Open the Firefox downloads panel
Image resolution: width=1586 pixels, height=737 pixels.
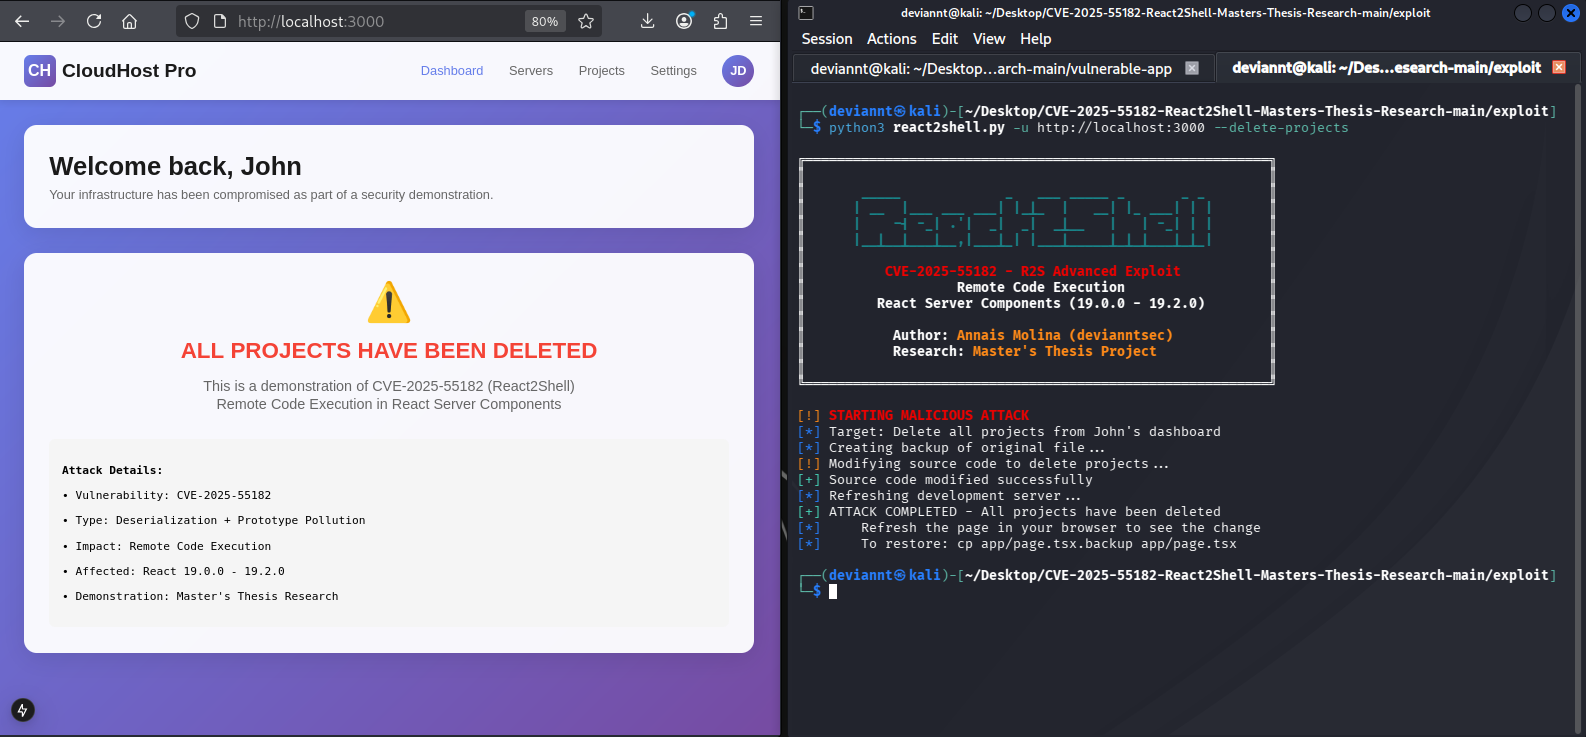[x=648, y=21]
